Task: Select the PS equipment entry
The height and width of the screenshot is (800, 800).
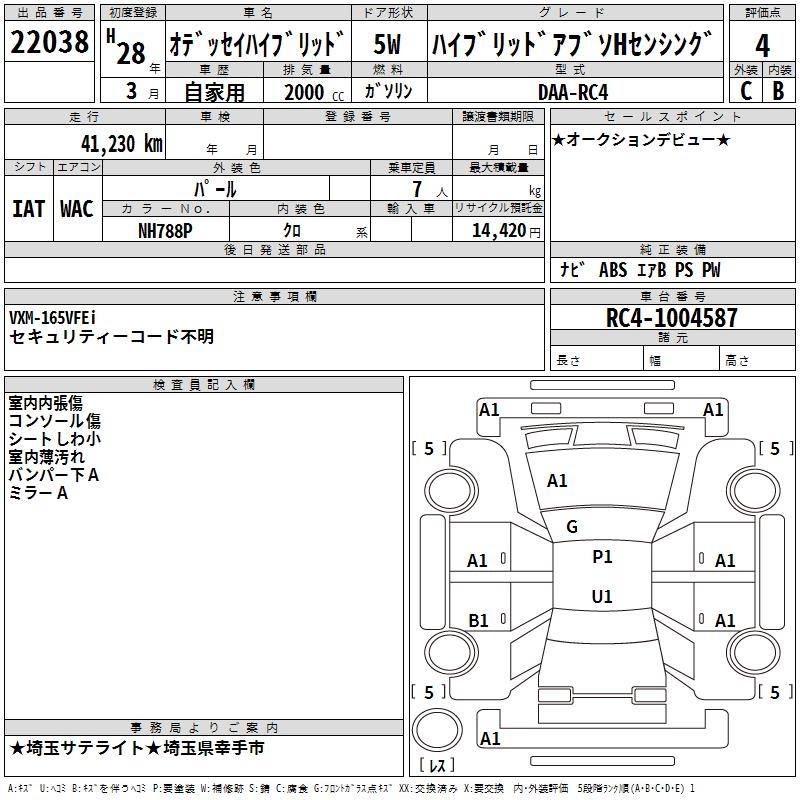Action: coord(684,270)
